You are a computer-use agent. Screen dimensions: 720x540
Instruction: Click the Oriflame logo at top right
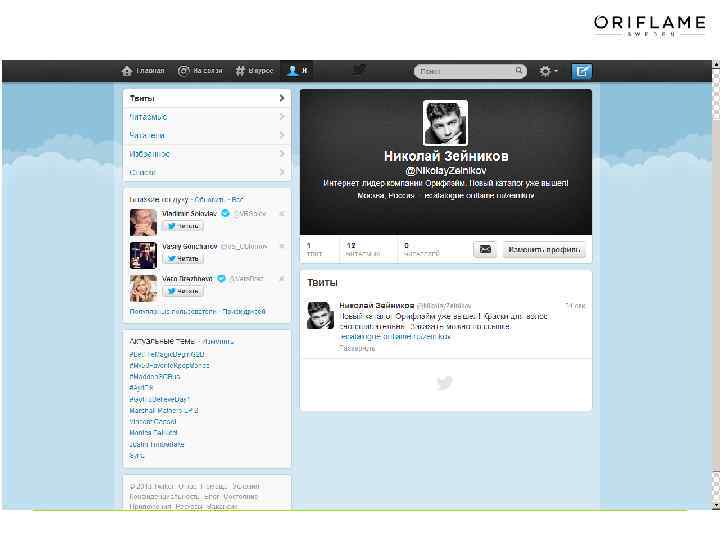pyautogui.click(x=650, y=25)
